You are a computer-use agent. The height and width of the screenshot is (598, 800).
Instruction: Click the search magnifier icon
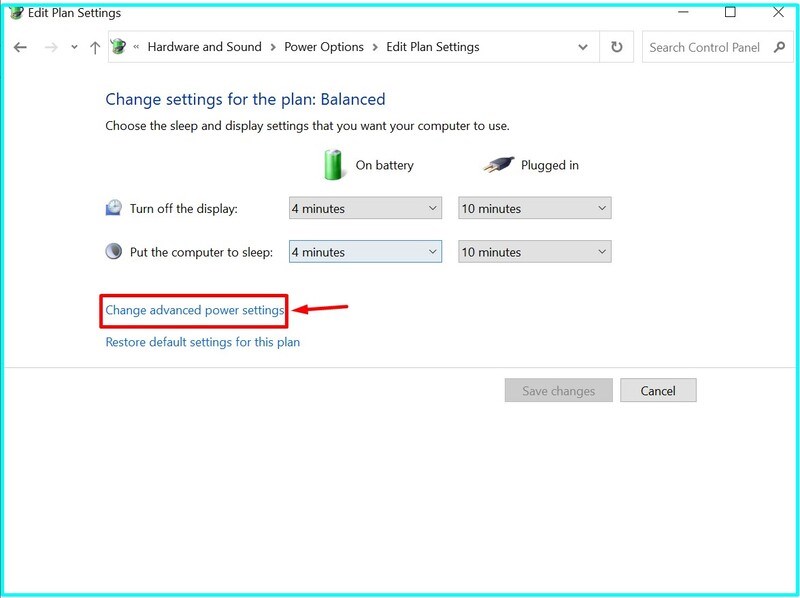coord(780,47)
